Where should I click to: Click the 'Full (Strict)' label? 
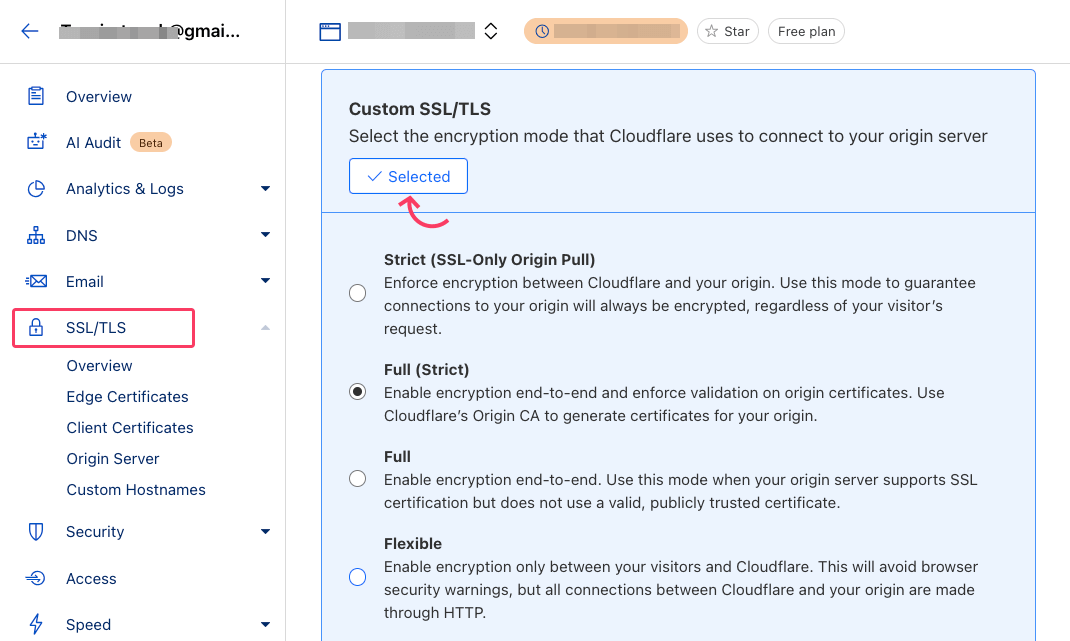pyautogui.click(x=426, y=370)
